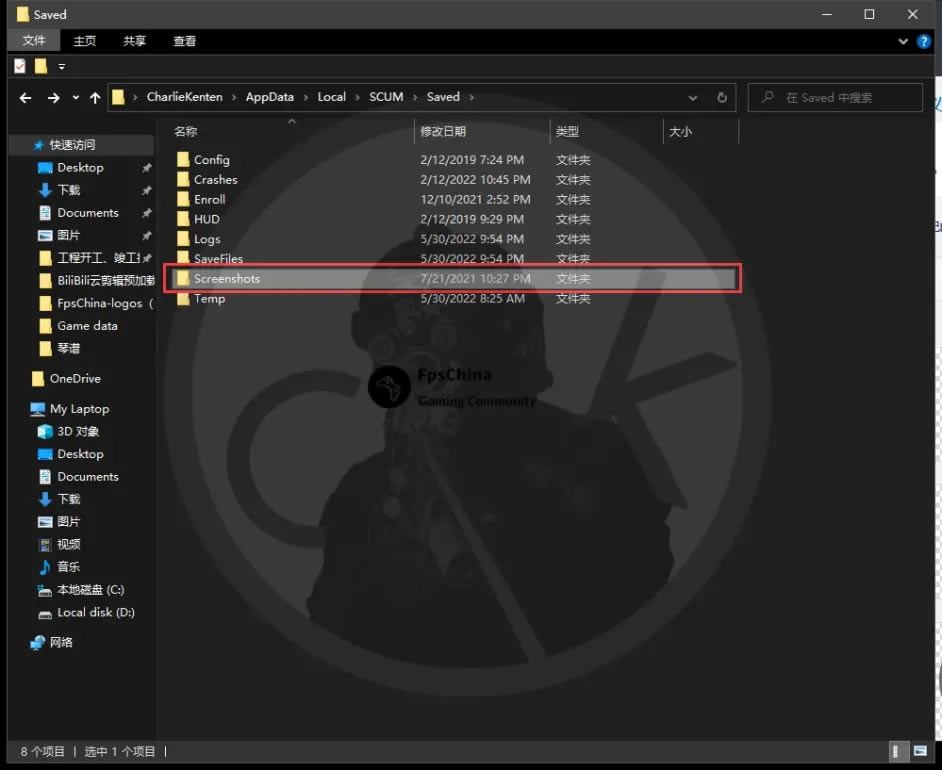Open 3D 对象 under My Laptop
The image size is (942, 770).
pyautogui.click(x=78, y=431)
